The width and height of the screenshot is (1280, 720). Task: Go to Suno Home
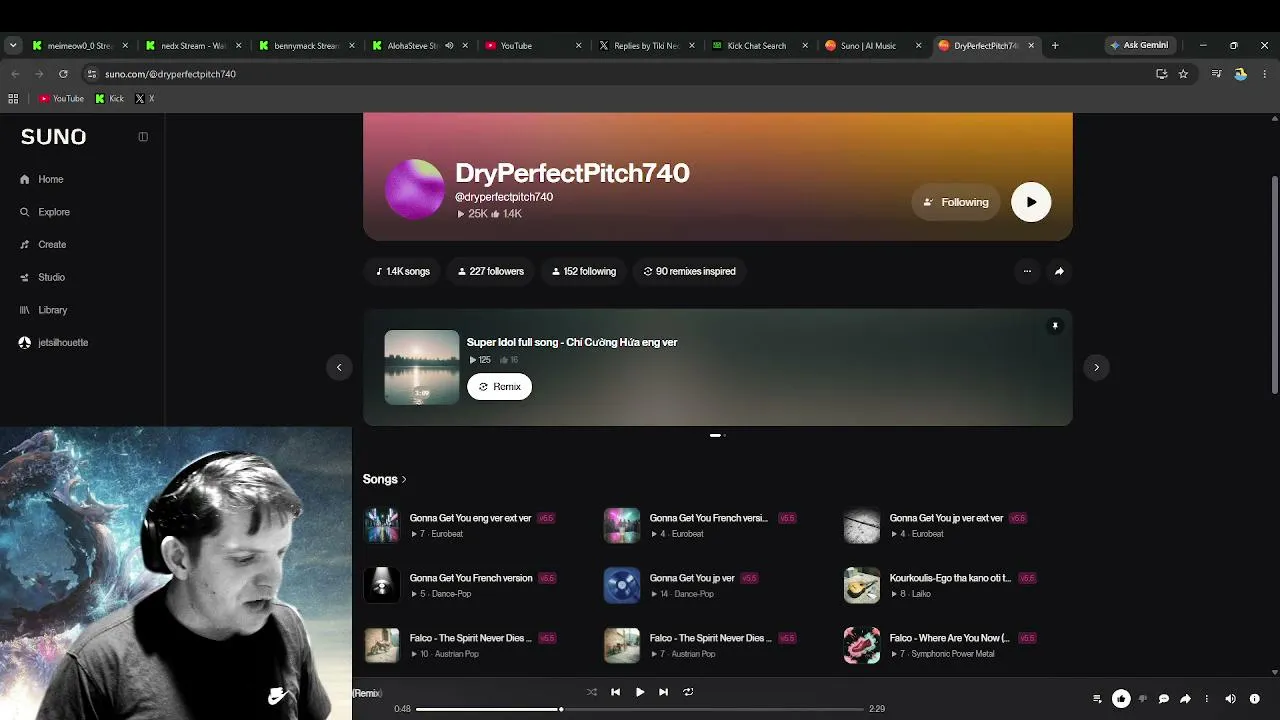pyautogui.click(x=42, y=180)
